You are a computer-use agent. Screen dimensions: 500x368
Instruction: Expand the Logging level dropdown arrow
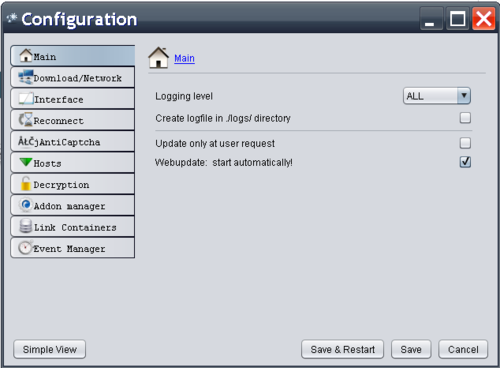tap(464, 96)
